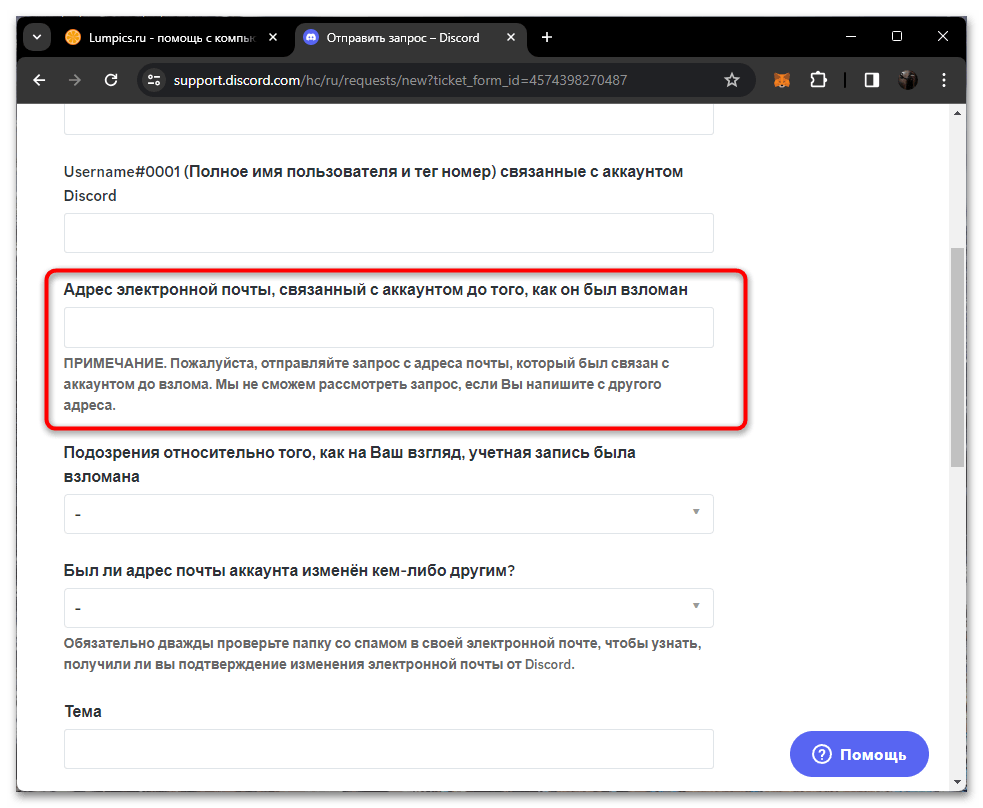Viewport: 983px width, 808px height.
Task: Open the extensions puzzle menu
Action: pos(818,80)
